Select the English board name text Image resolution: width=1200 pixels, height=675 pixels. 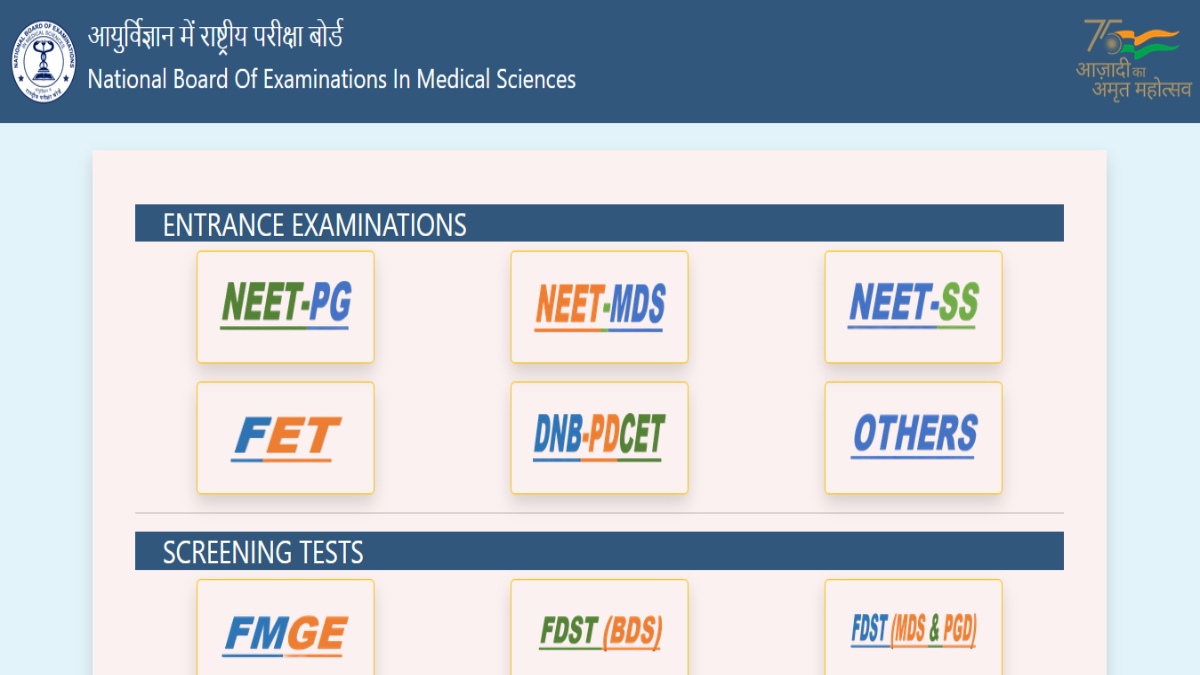[332, 80]
